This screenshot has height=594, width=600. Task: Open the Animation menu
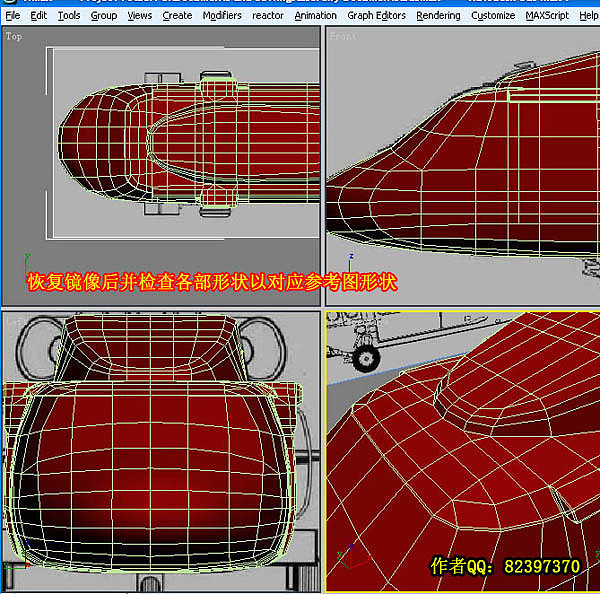316,16
